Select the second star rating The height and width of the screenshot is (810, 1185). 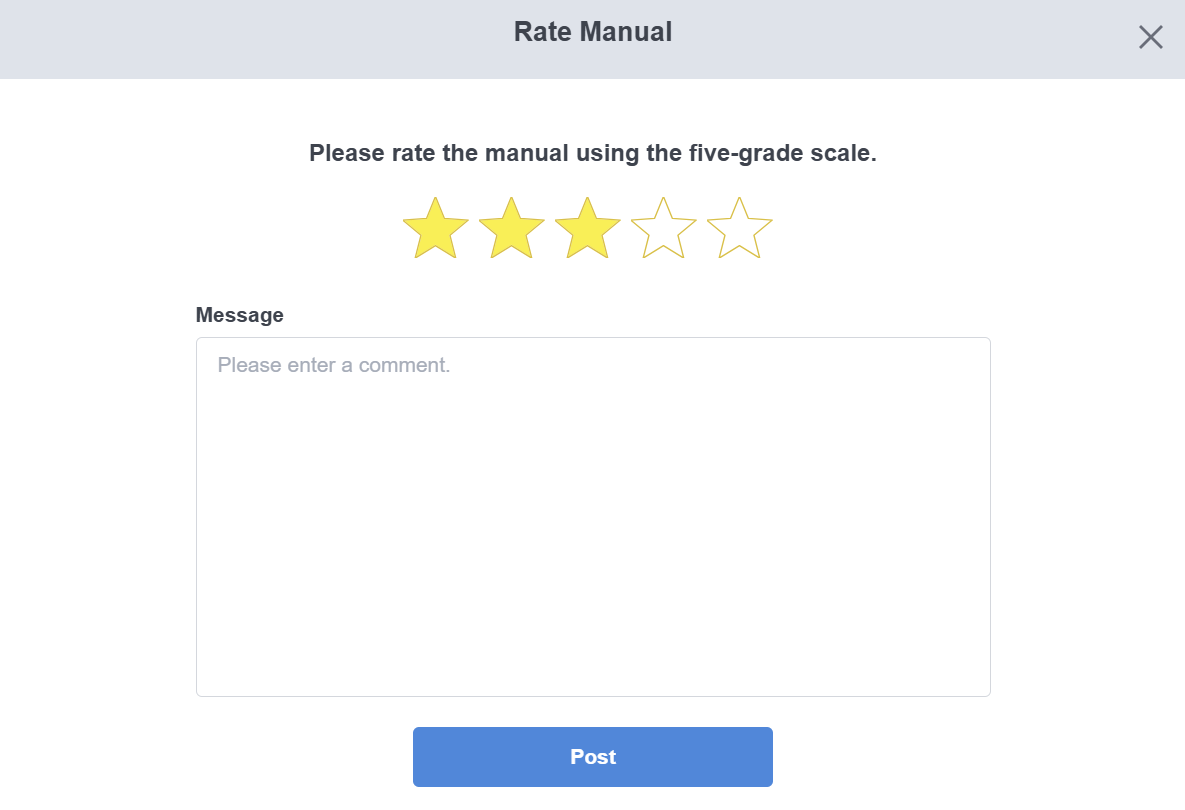click(512, 229)
